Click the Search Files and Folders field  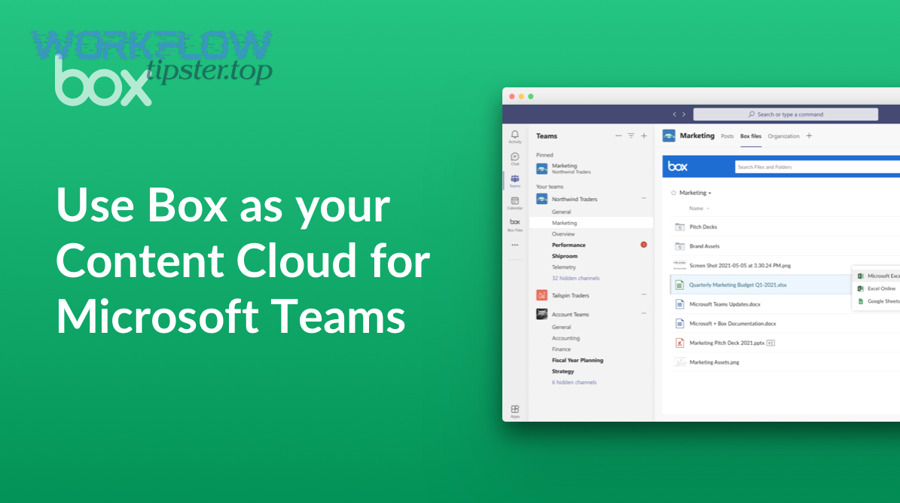coord(817,167)
